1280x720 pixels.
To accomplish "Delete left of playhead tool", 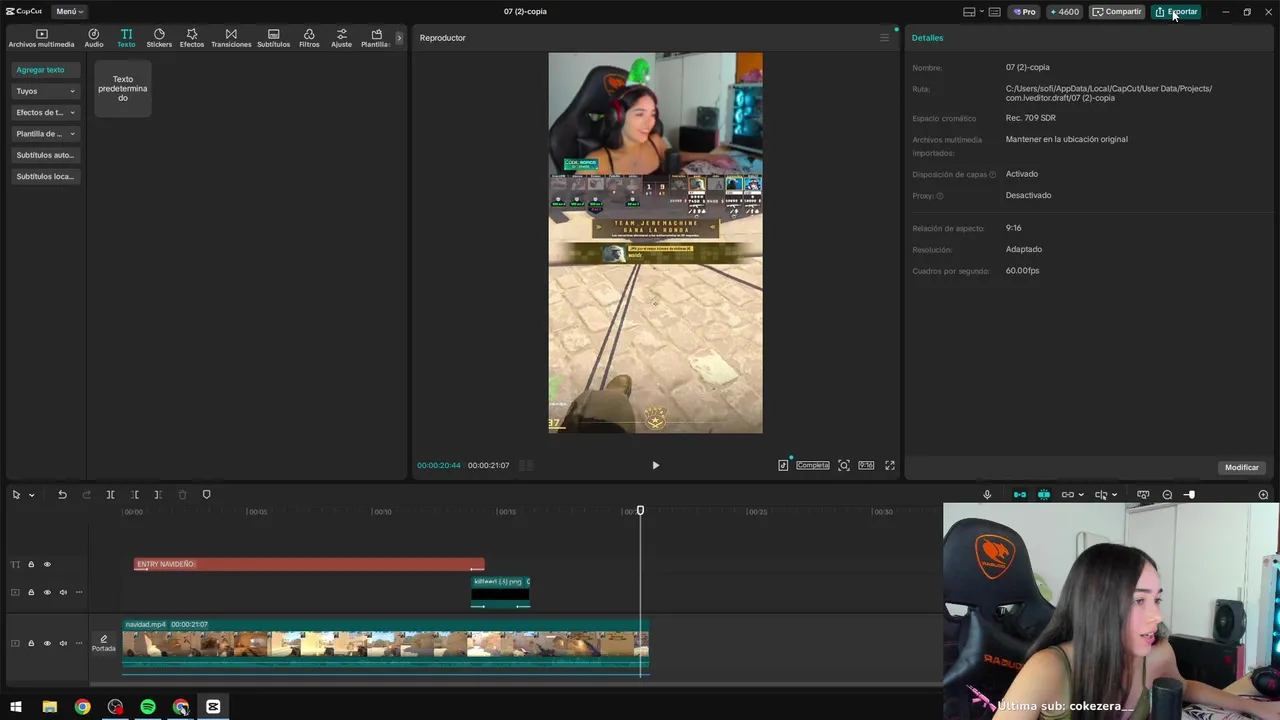I will pyautogui.click(x=135, y=495).
